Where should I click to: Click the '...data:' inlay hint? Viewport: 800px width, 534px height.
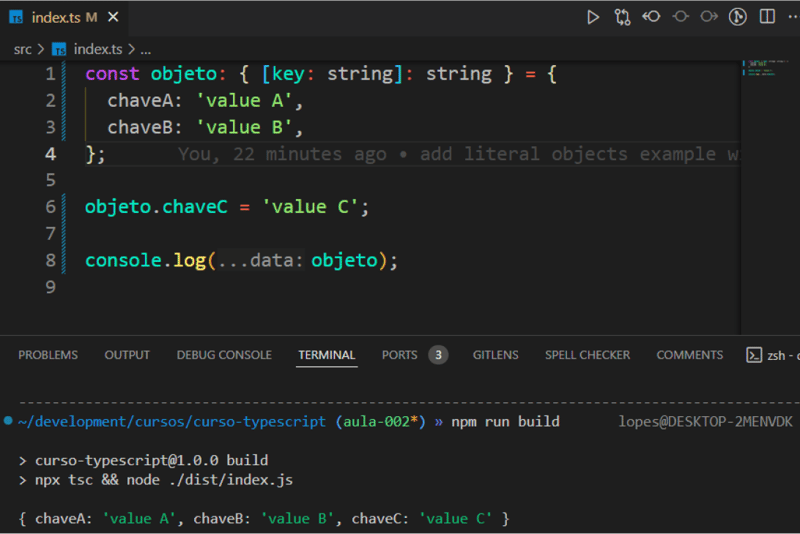tap(260, 261)
